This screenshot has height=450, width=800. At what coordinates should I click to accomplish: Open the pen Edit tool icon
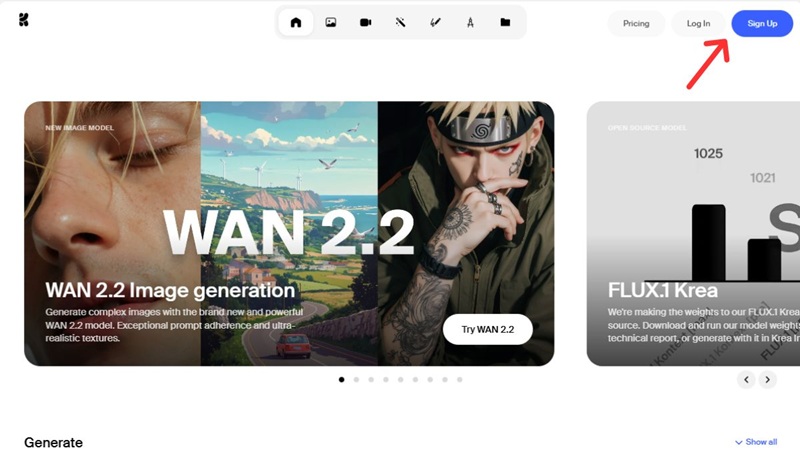435,22
